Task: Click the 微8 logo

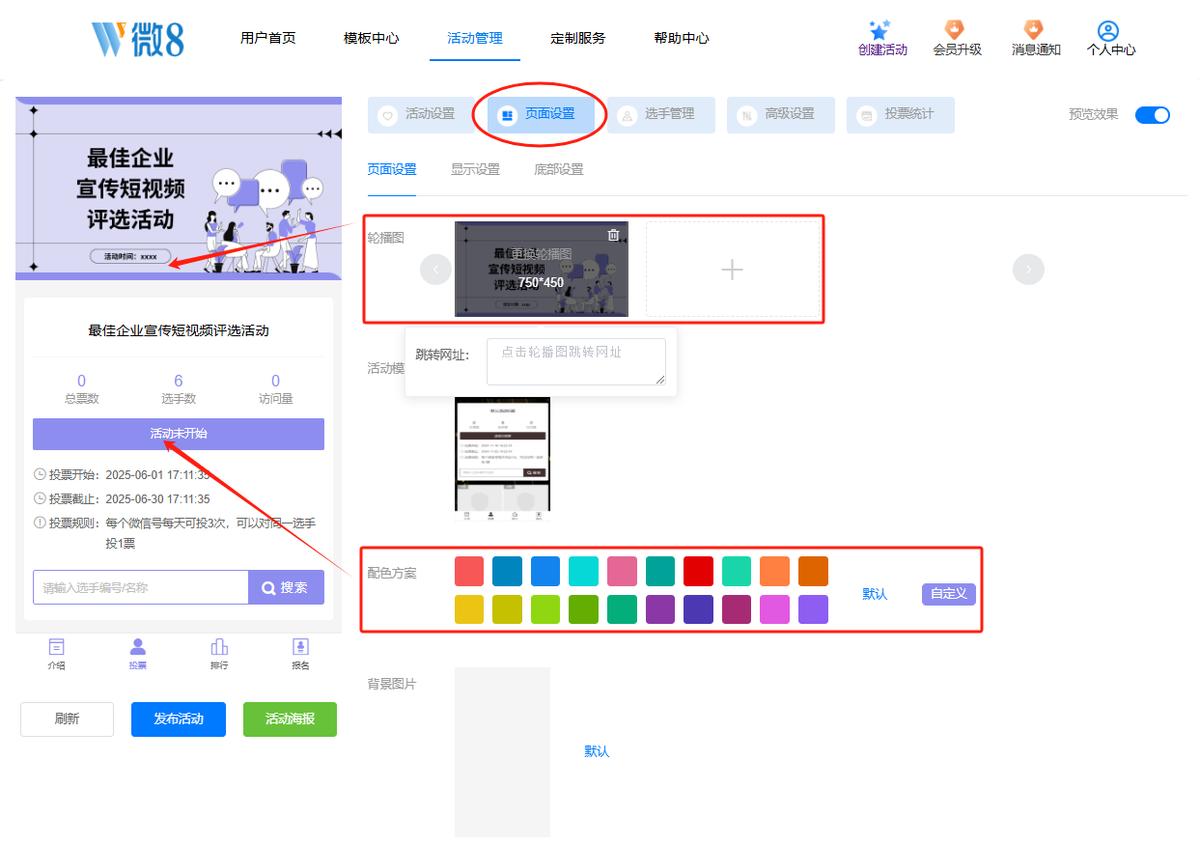Action: [137, 38]
